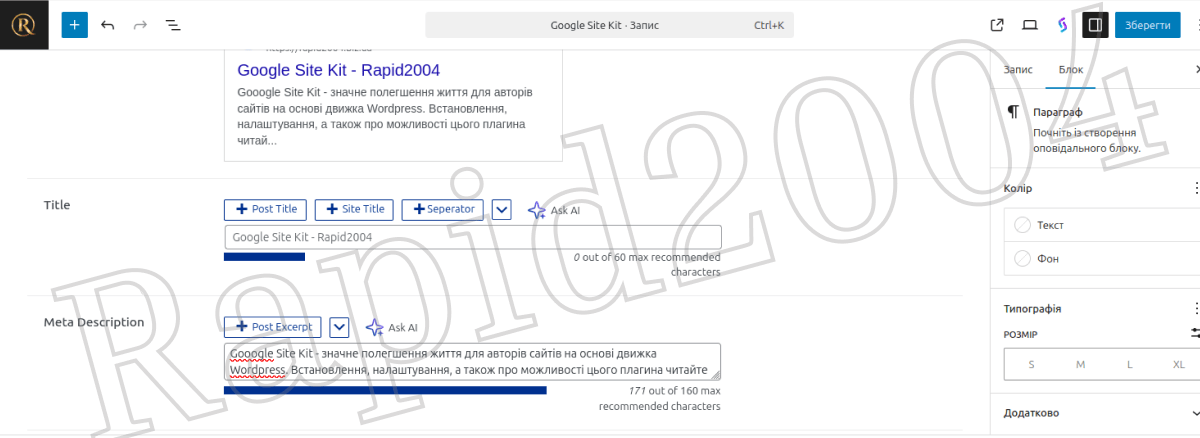Image resolution: width=1200 pixels, height=438 pixels.
Task: Open the block inserter plus button
Action: click(75, 25)
